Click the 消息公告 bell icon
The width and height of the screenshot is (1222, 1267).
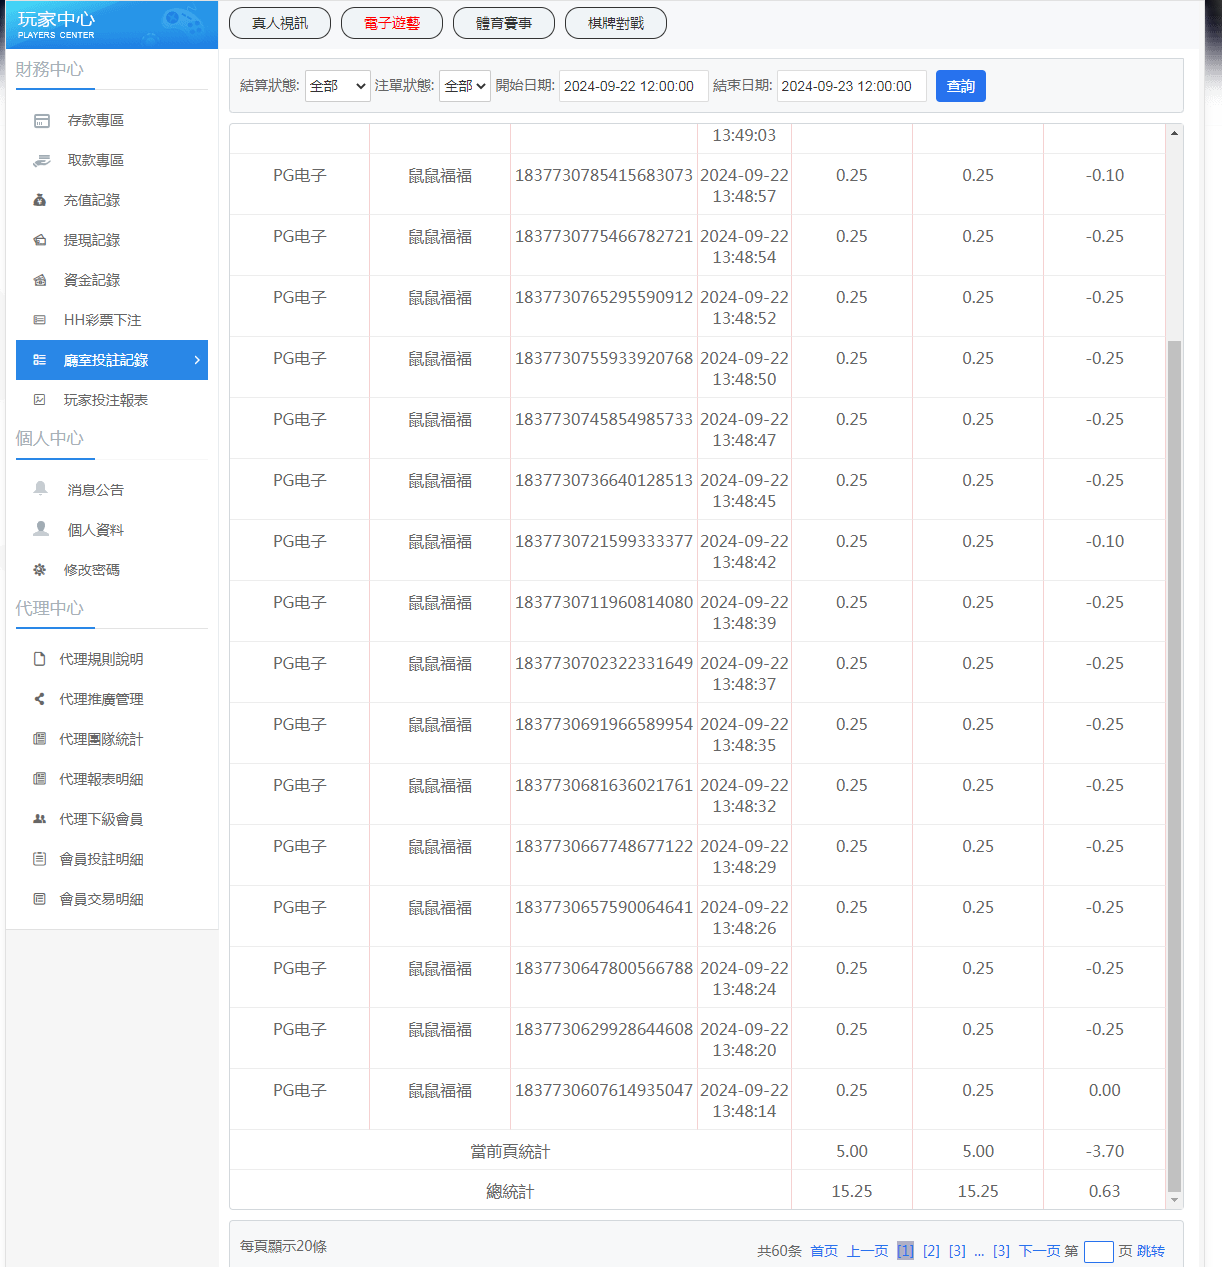click(41, 489)
